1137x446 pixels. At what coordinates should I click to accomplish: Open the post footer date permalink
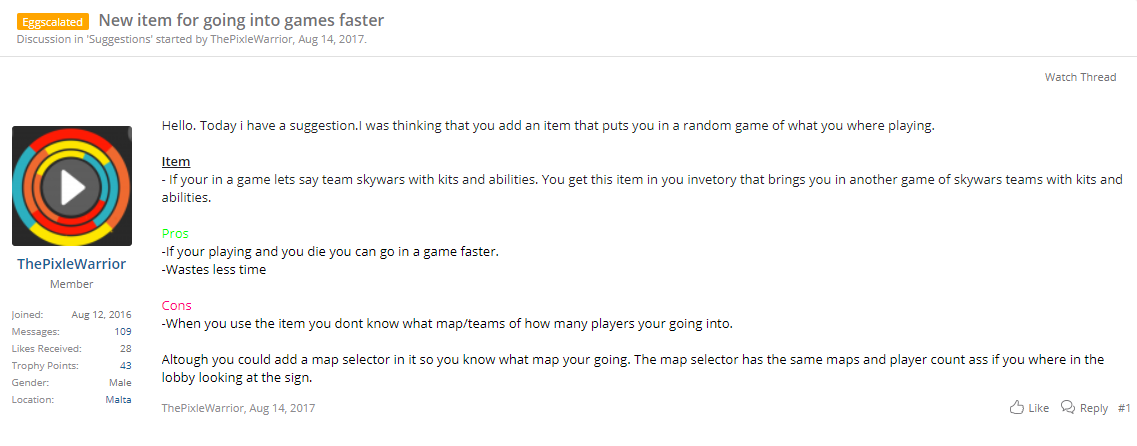tap(282, 408)
